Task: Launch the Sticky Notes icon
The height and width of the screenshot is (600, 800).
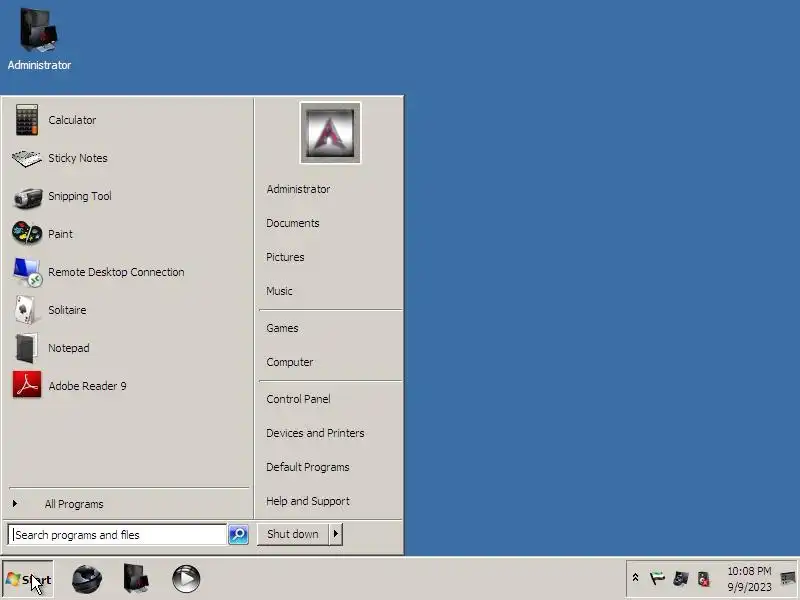Action: [27, 158]
